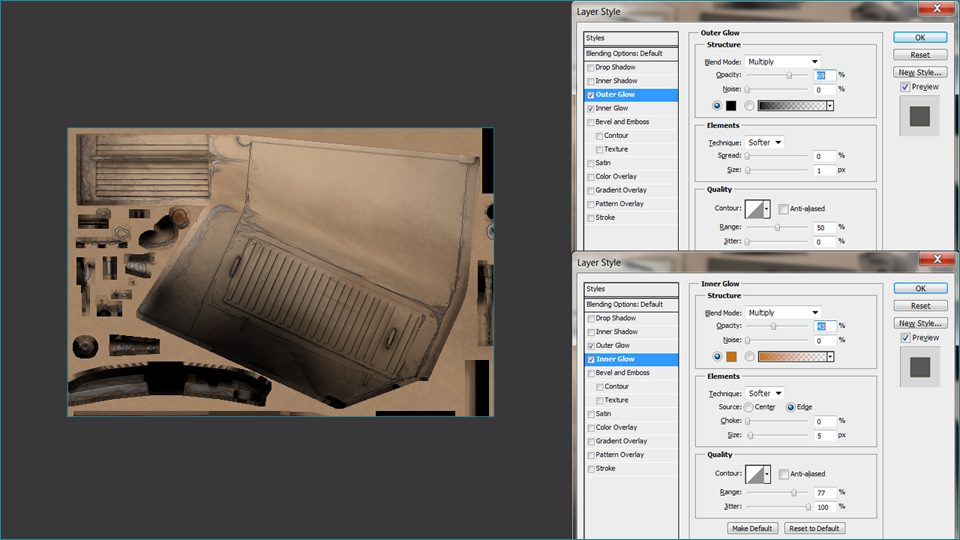This screenshot has width=960, height=540.
Task: Open Blend Mode dropdown in Inner Glow dialog
Action: click(783, 313)
